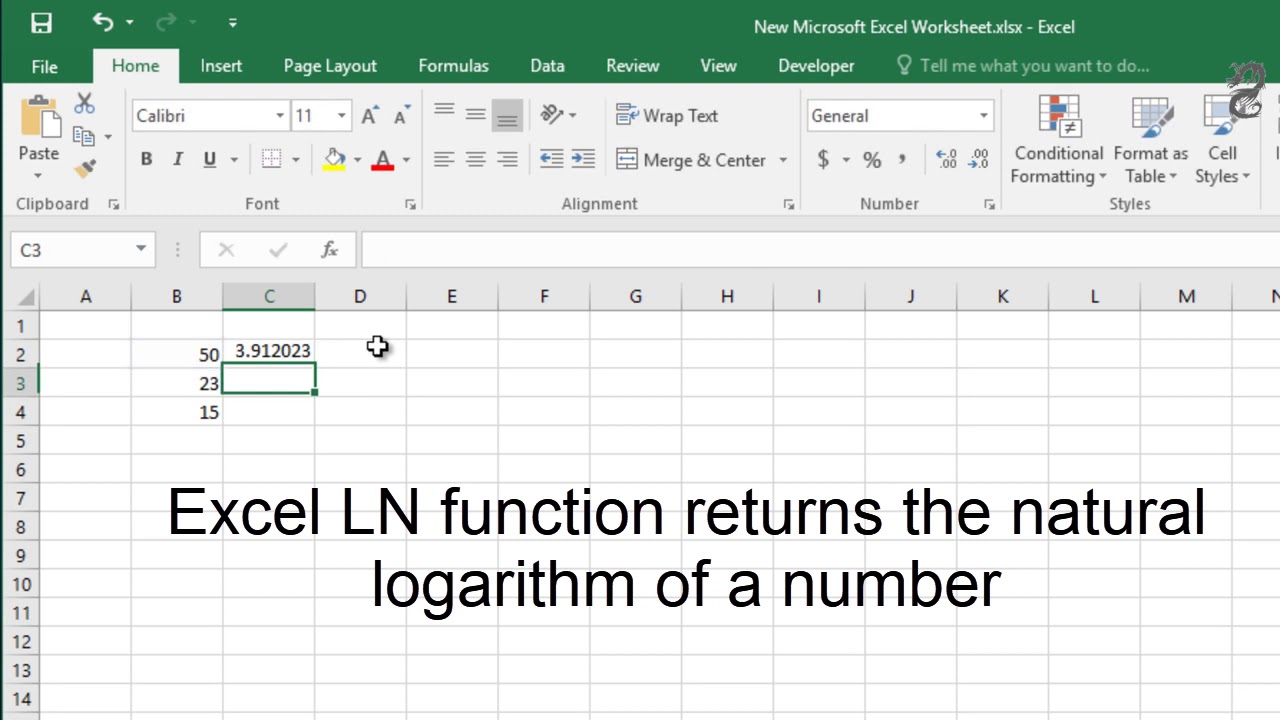The height and width of the screenshot is (720, 1280).
Task: Click the Name Box showing C3
Action: (70, 250)
